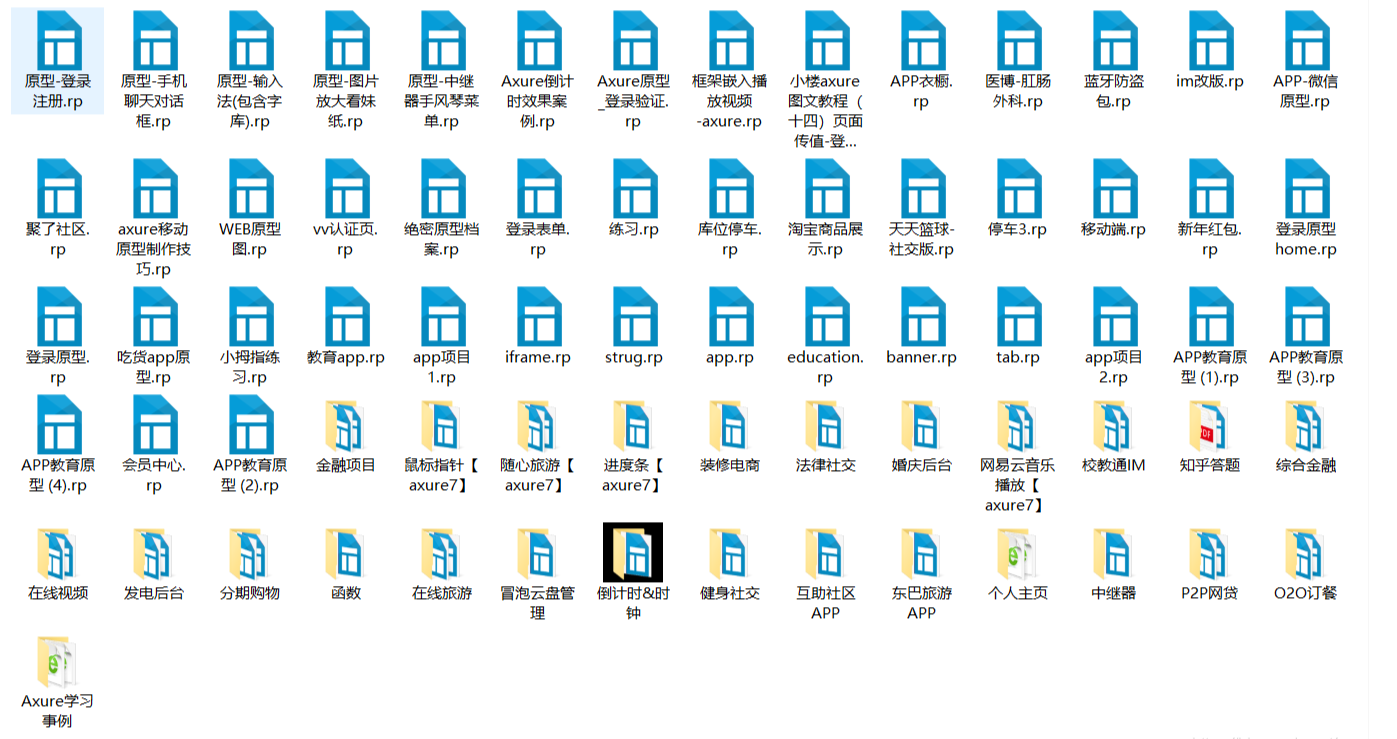Select the iframe.rp file icon

pyautogui.click(x=539, y=316)
